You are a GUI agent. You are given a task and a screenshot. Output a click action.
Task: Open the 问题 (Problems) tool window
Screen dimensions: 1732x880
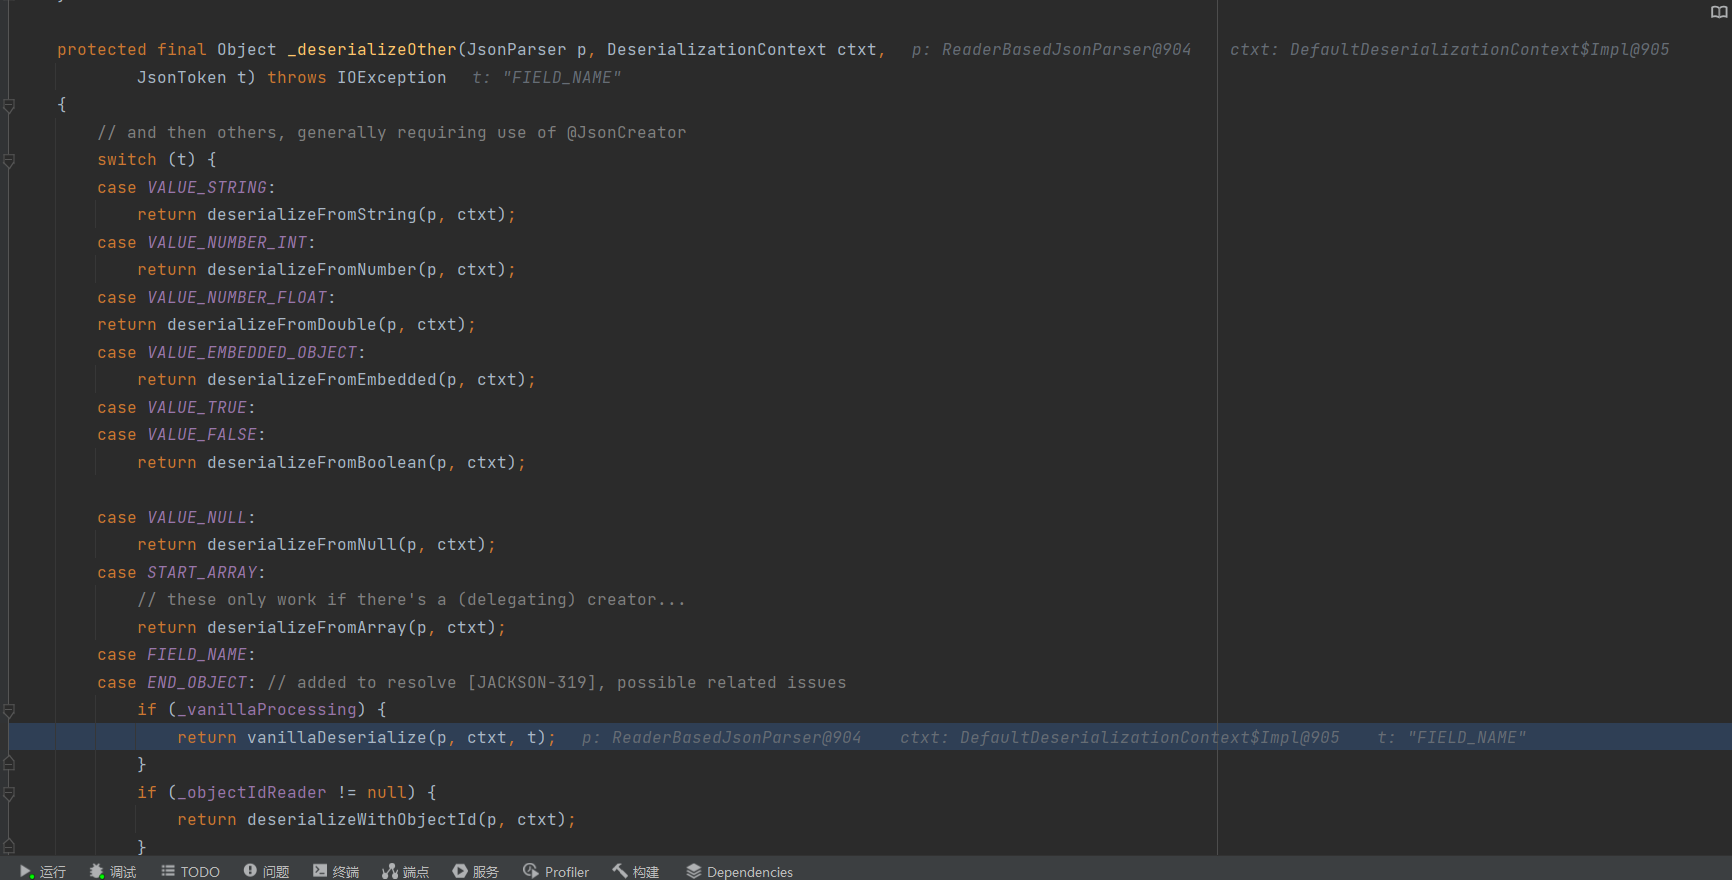coord(266,871)
